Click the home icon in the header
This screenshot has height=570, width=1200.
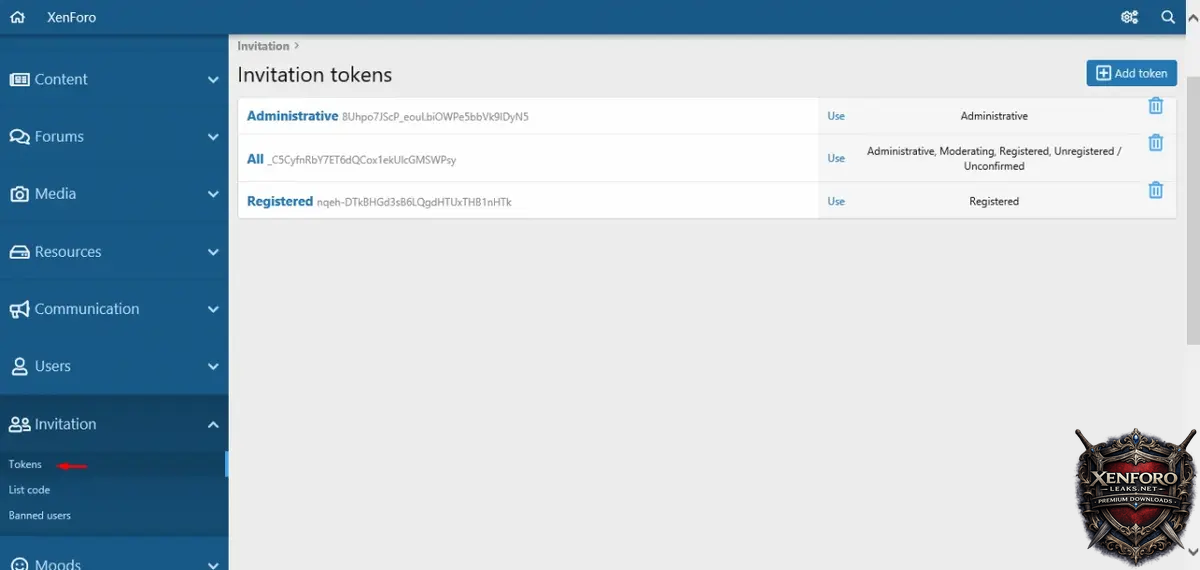[17, 17]
